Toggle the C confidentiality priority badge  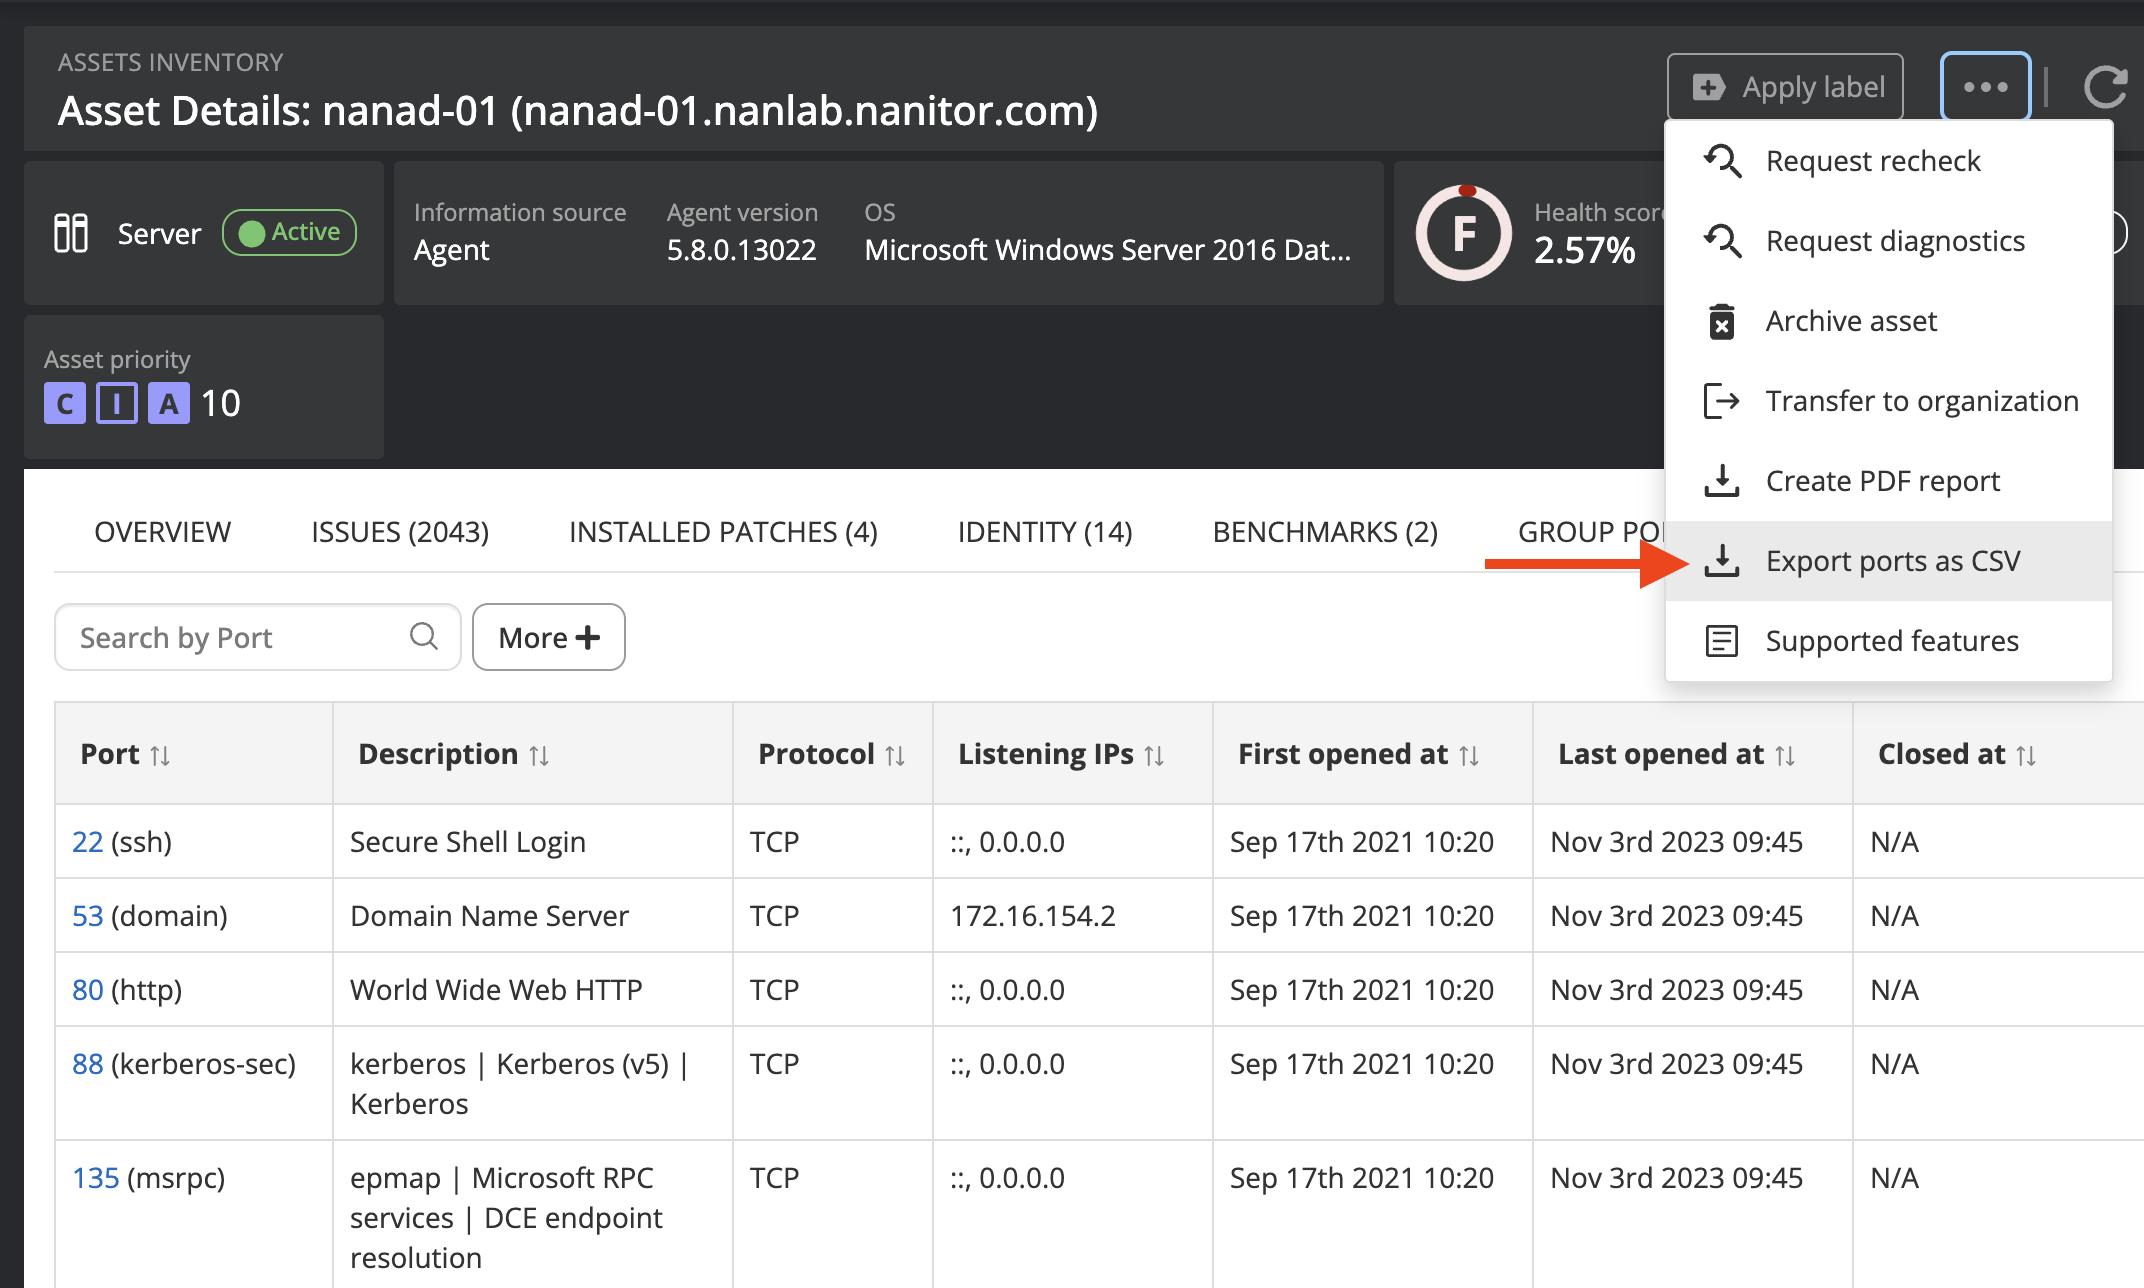65,404
